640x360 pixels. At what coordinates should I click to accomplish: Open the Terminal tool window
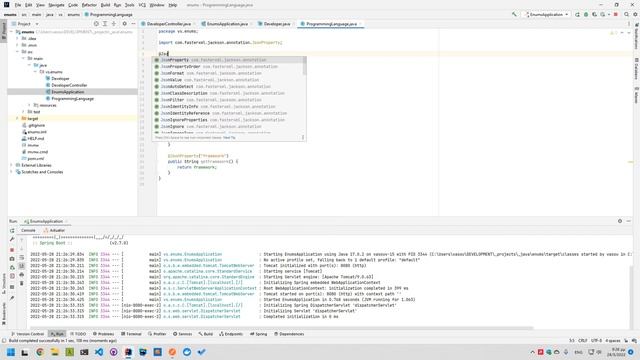[x=131, y=334]
